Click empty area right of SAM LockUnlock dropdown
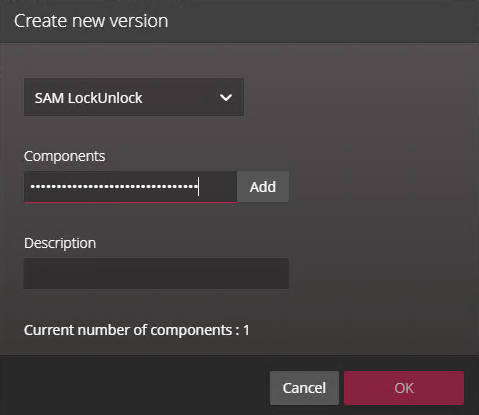Image resolution: width=479 pixels, height=415 pixels. pos(360,97)
